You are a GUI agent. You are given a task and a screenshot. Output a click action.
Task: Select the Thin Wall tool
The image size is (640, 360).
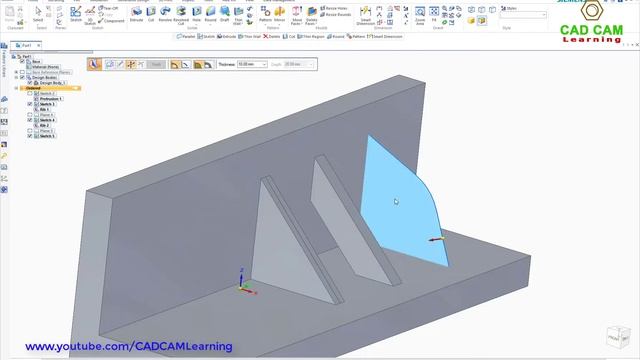[x=238, y=15]
